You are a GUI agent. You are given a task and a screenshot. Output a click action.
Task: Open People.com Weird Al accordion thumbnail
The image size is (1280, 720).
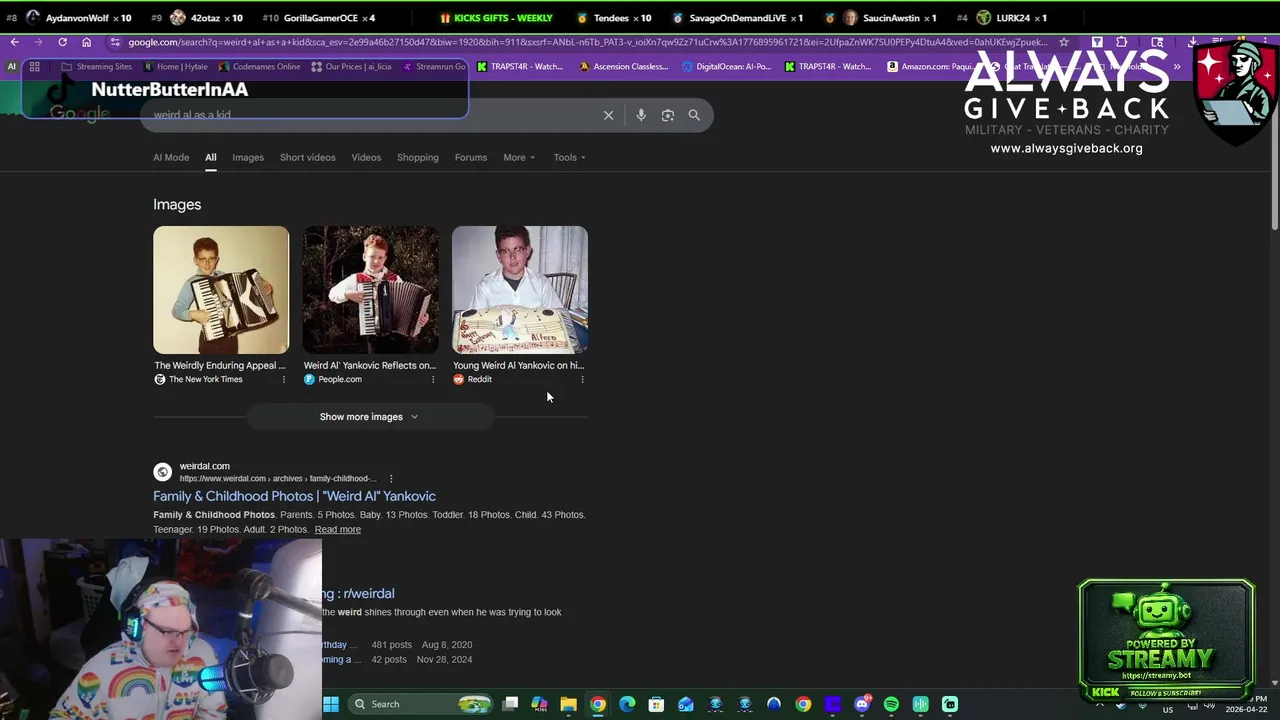click(371, 290)
